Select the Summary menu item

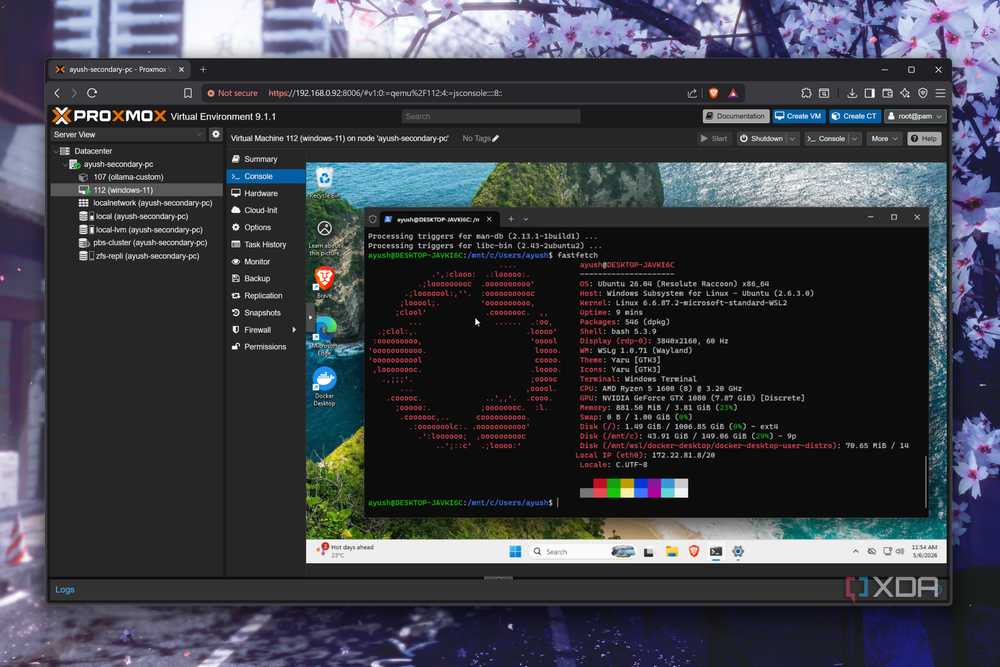(266, 159)
